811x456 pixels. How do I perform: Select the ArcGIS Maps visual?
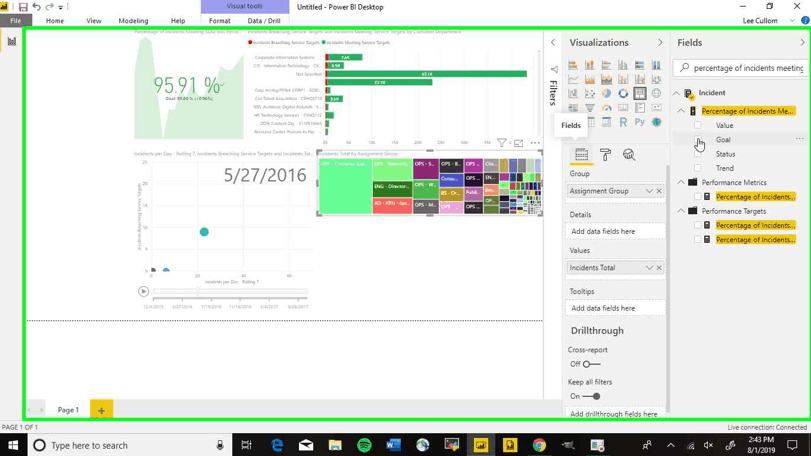[x=656, y=122]
